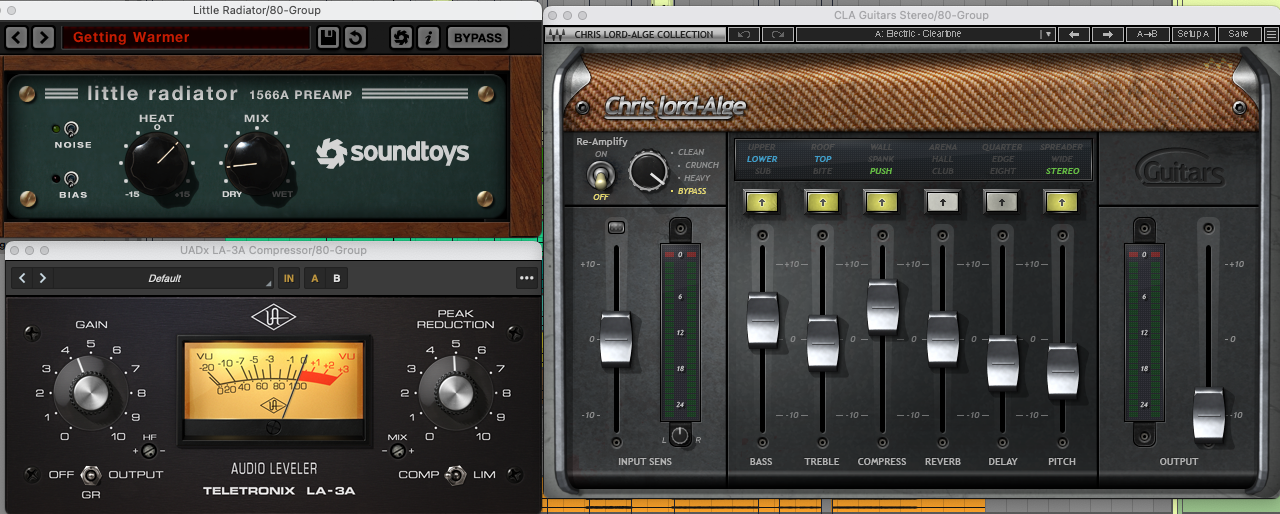Select the B setting on LA-3A
The image size is (1280, 514).
(336, 278)
